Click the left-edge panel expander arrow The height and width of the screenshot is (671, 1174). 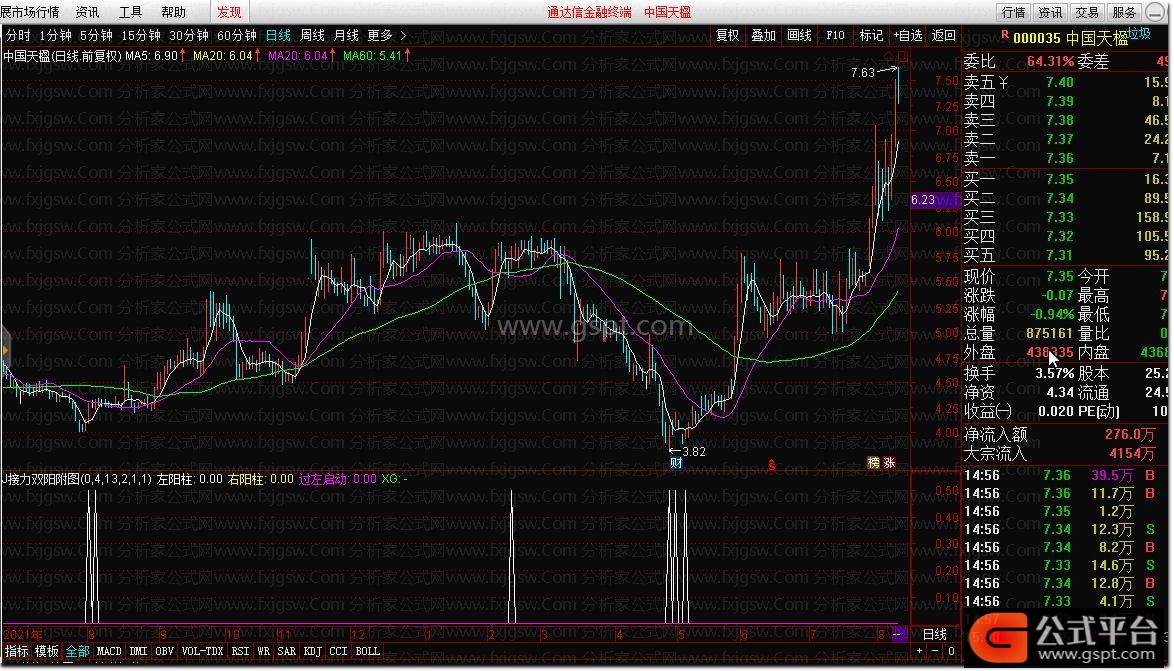[4, 350]
